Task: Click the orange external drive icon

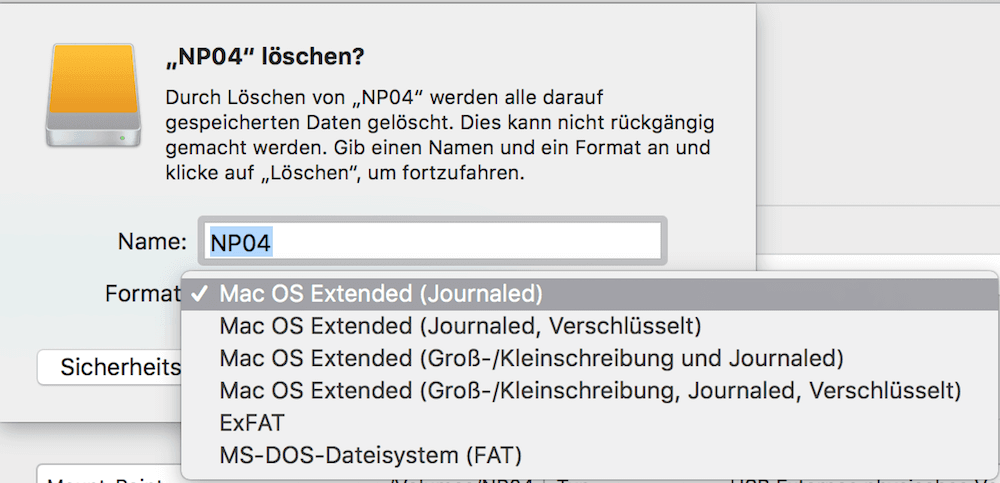Action: click(x=93, y=95)
